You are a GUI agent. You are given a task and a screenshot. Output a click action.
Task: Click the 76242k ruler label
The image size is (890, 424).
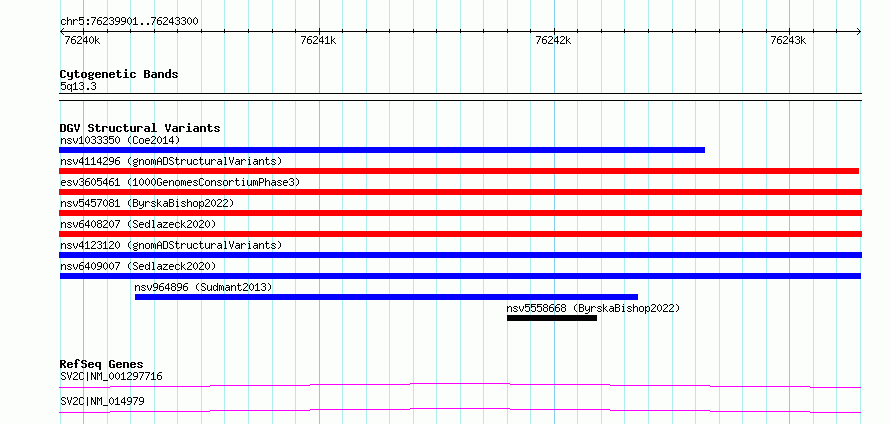(x=553, y=40)
